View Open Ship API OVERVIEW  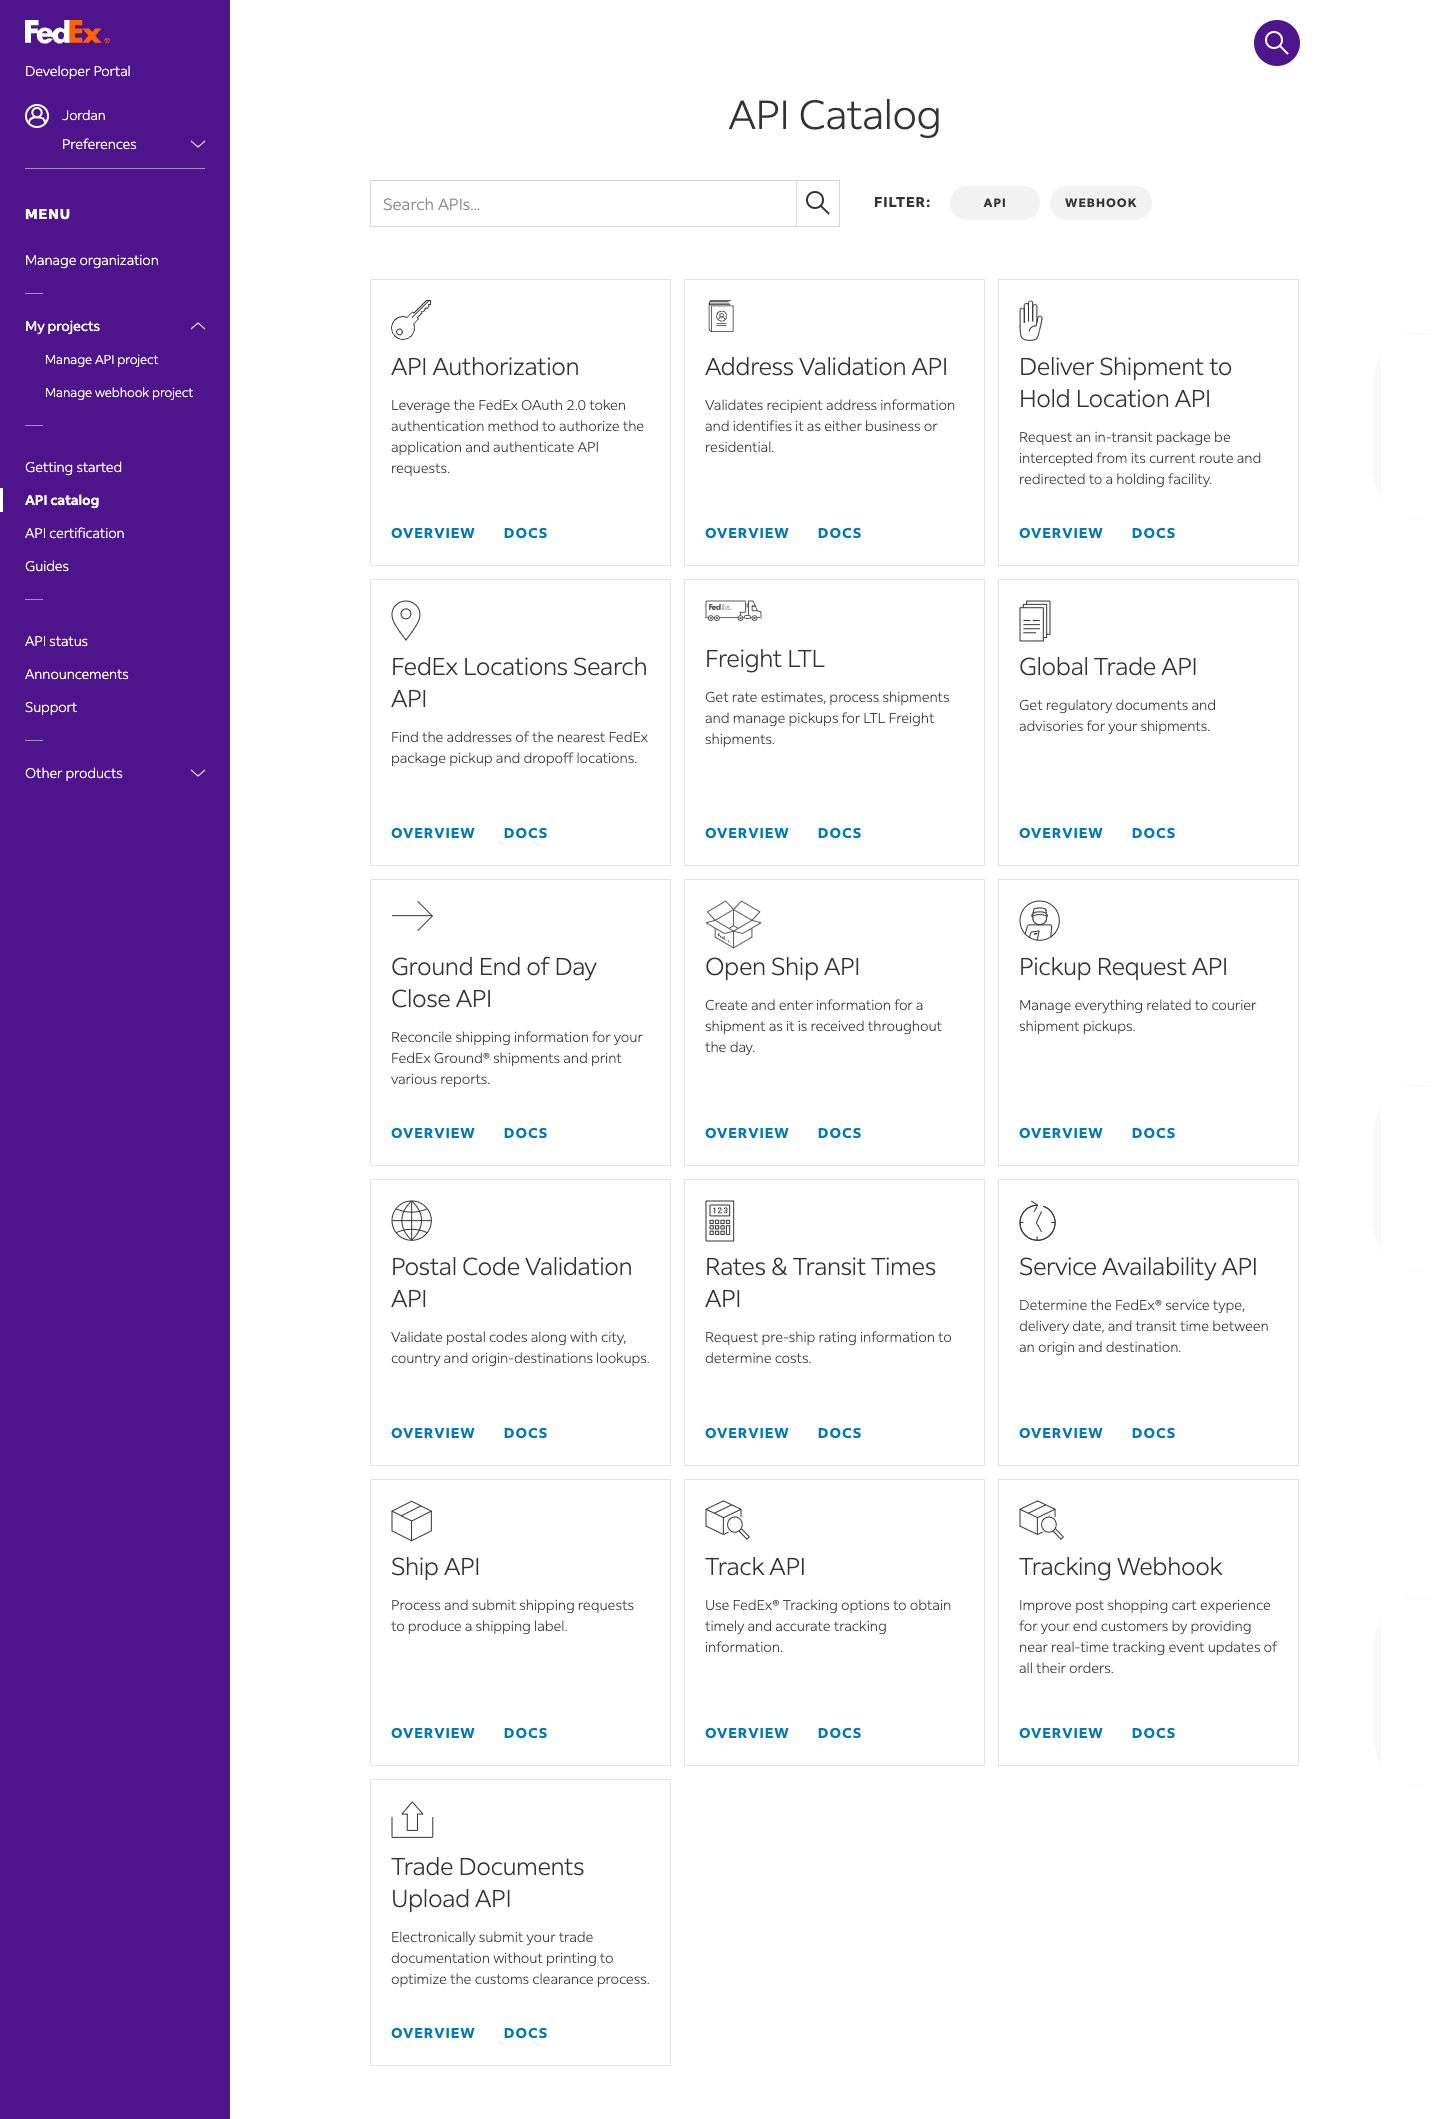point(747,1133)
